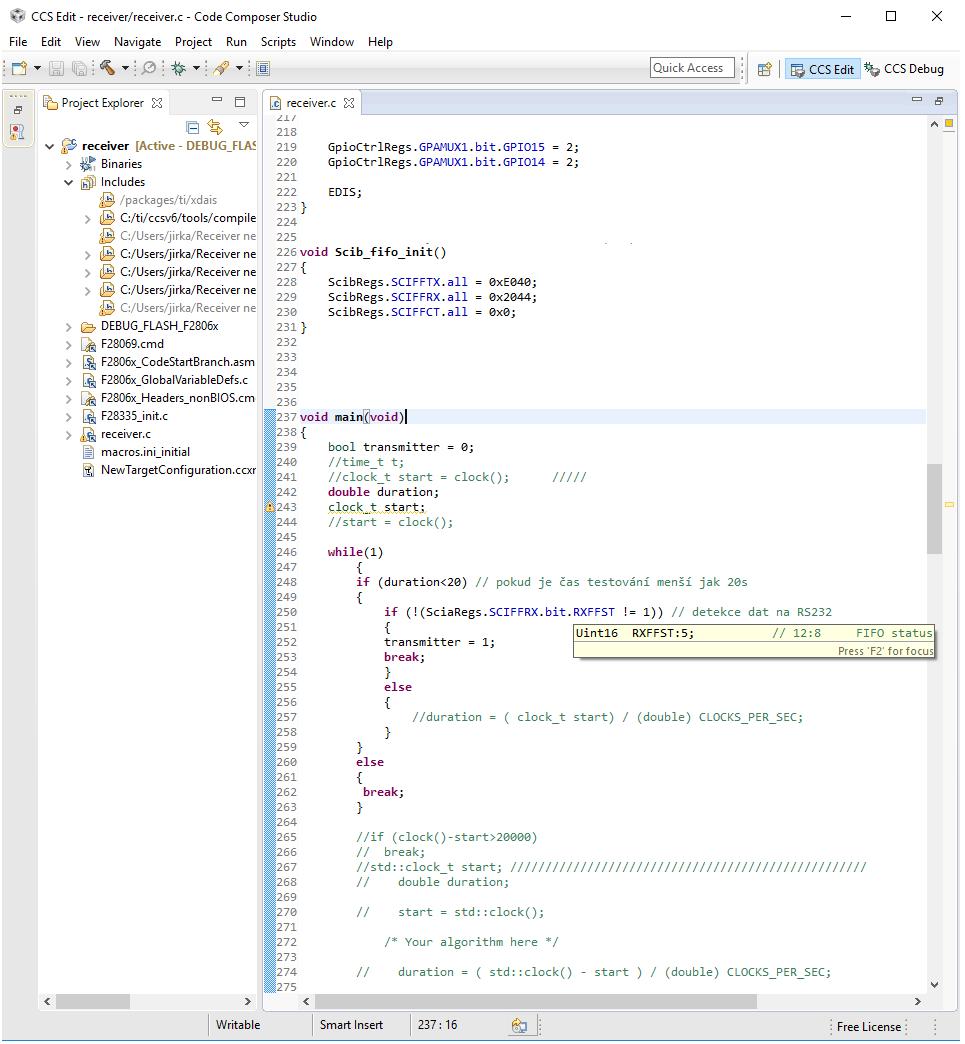
Task: Click the yellow overview ruler warning square
Action: coord(950,123)
